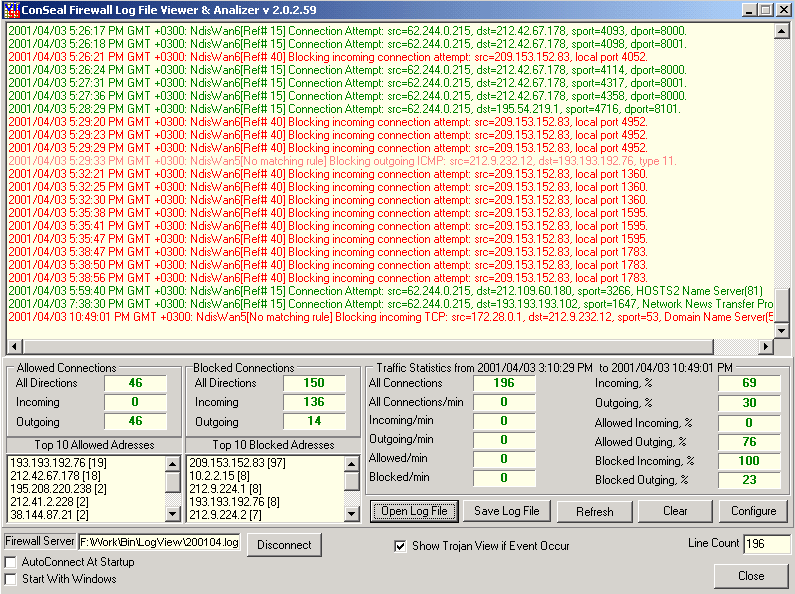Open Log File button
795x594 pixels.
(x=414, y=511)
